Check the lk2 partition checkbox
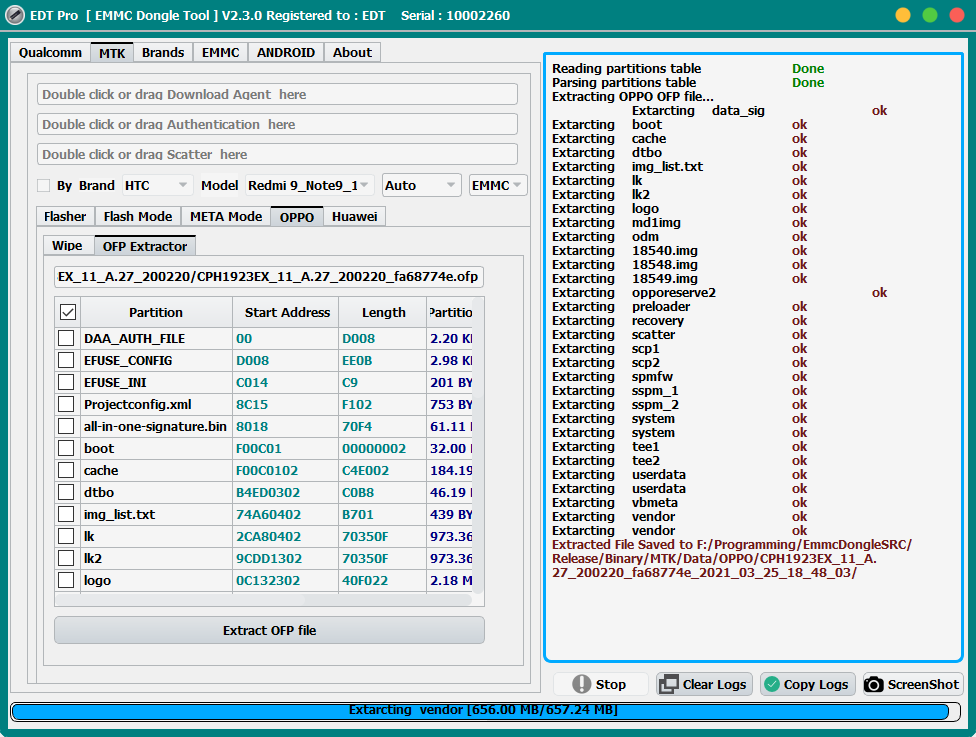The width and height of the screenshot is (976, 737). pyautogui.click(x=66, y=558)
